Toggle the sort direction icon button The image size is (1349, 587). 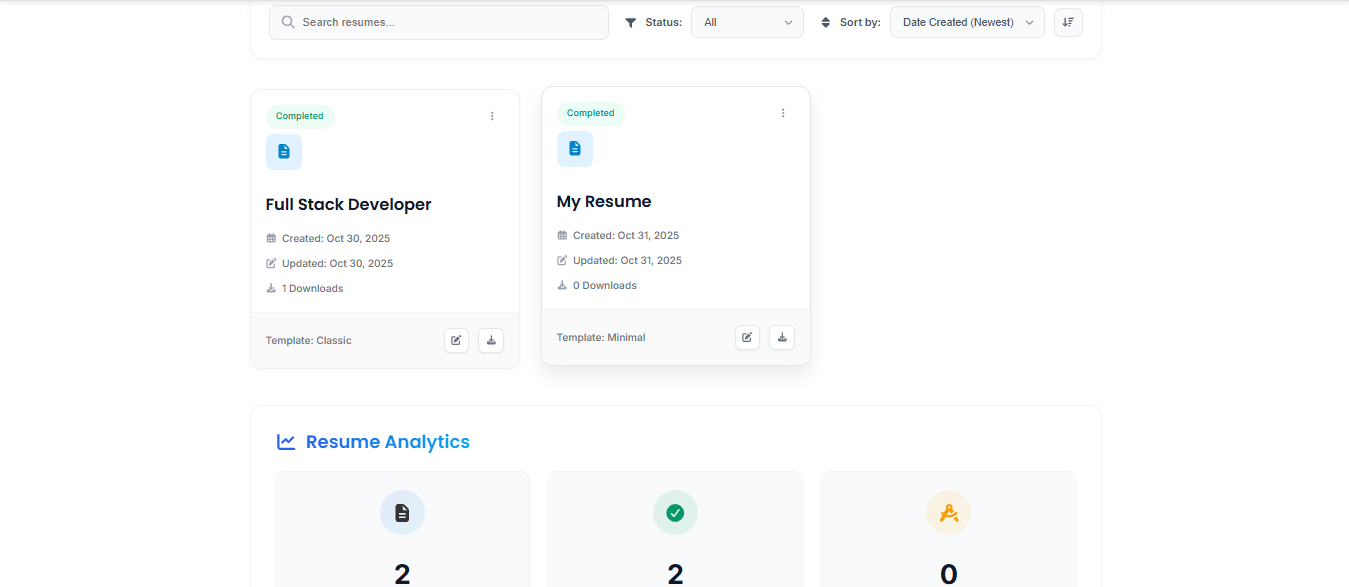[1068, 22]
